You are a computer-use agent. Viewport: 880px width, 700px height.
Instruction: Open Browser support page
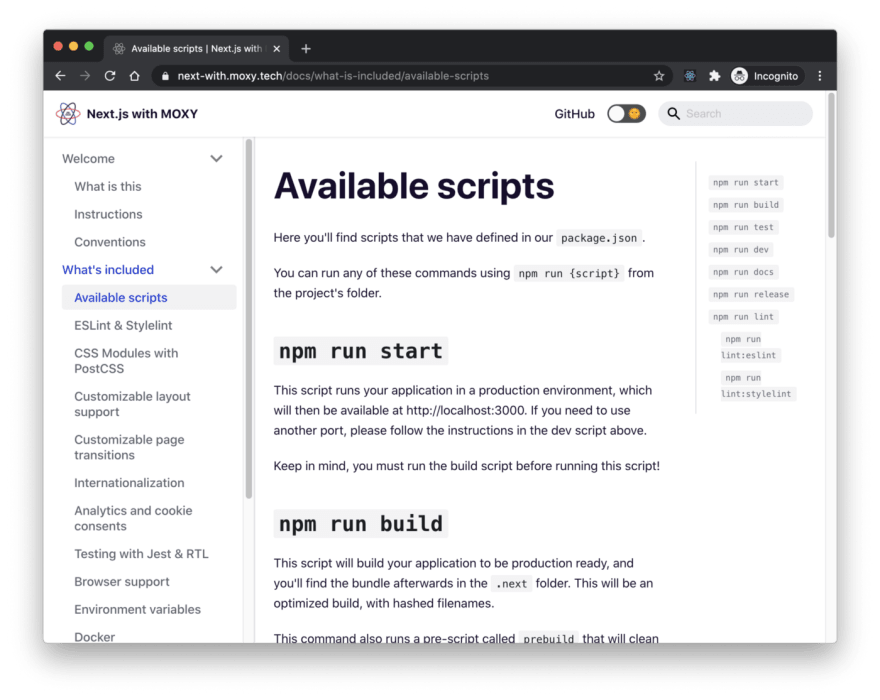(x=122, y=582)
